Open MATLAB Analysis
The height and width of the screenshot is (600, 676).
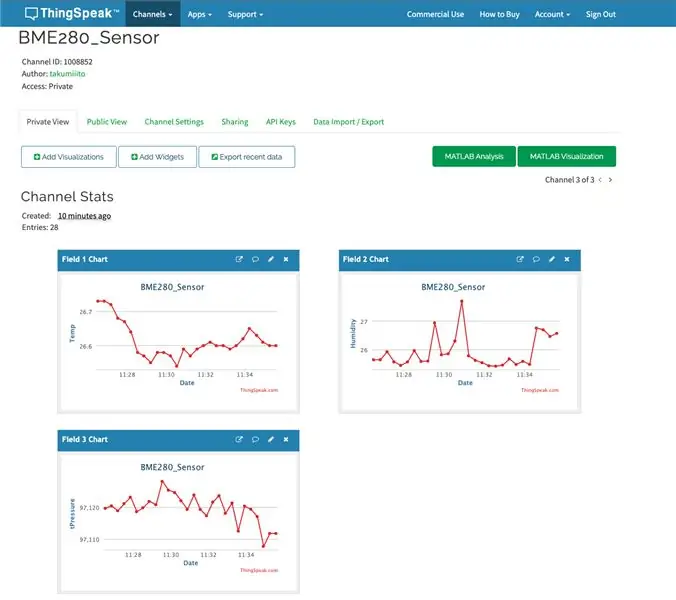pyautogui.click(x=474, y=156)
